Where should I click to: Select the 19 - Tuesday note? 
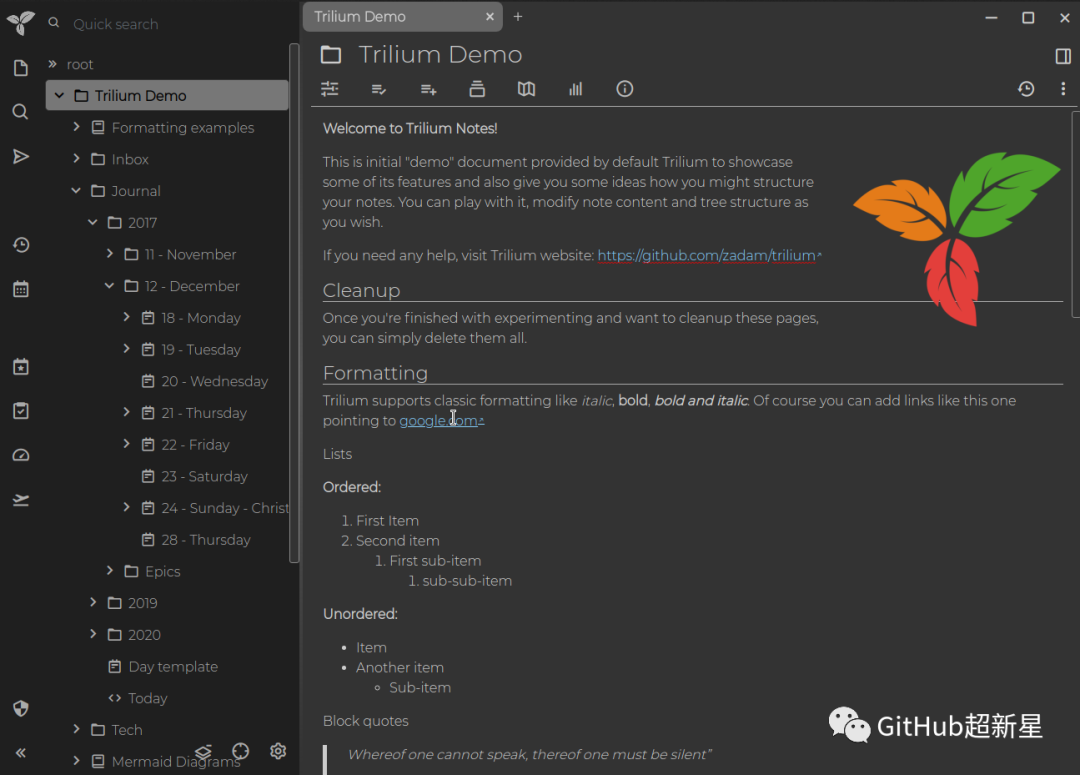pyautogui.click(x=200, y=349)
